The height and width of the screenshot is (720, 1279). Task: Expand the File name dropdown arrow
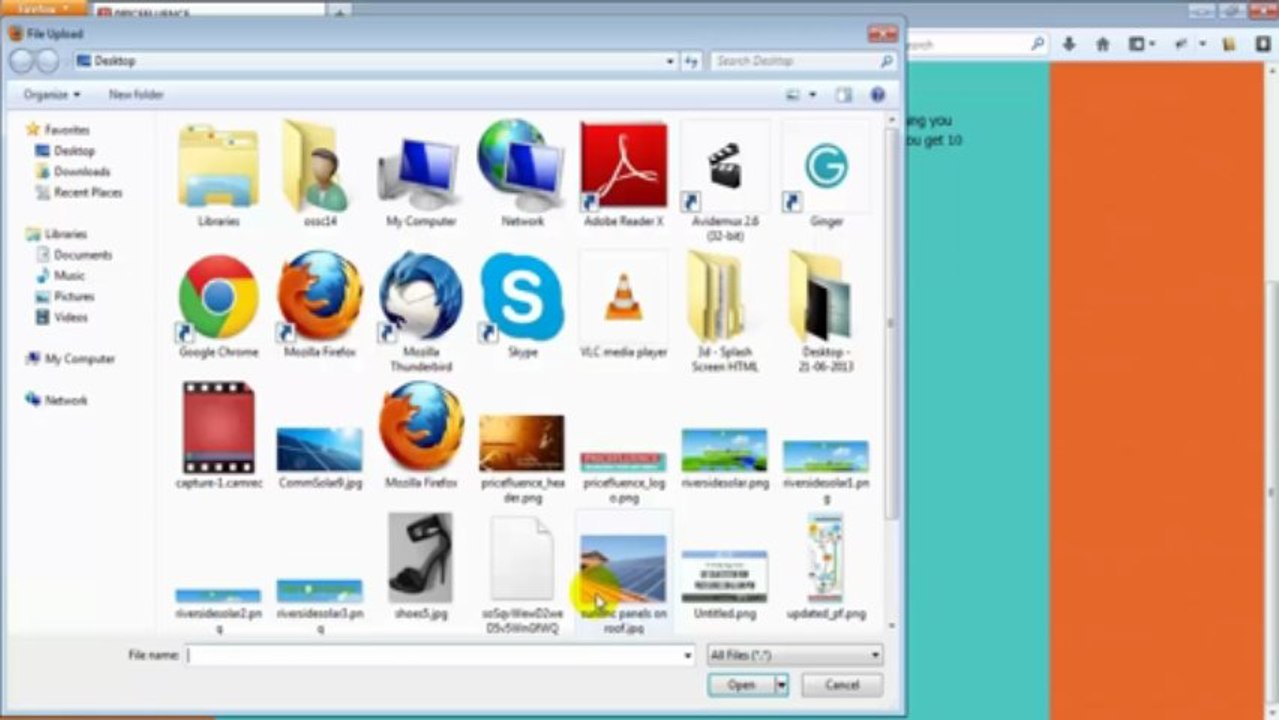[688, 656]
